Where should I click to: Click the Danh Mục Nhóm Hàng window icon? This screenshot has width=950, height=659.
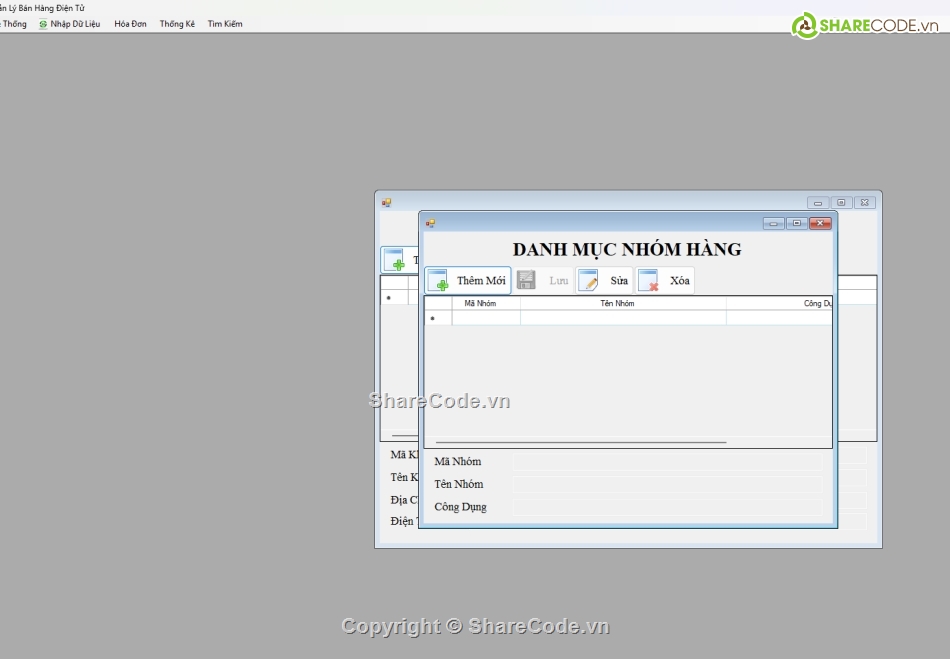430,223
